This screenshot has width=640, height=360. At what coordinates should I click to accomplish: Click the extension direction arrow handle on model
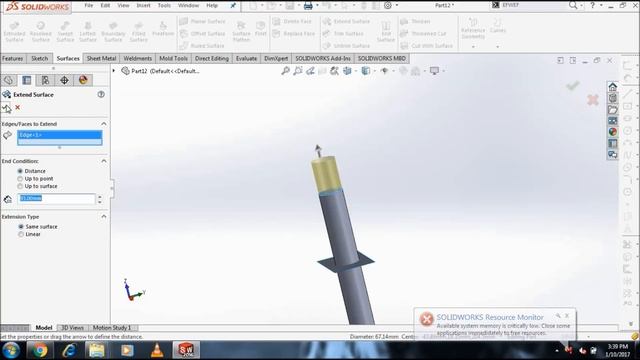pos(318,150)
